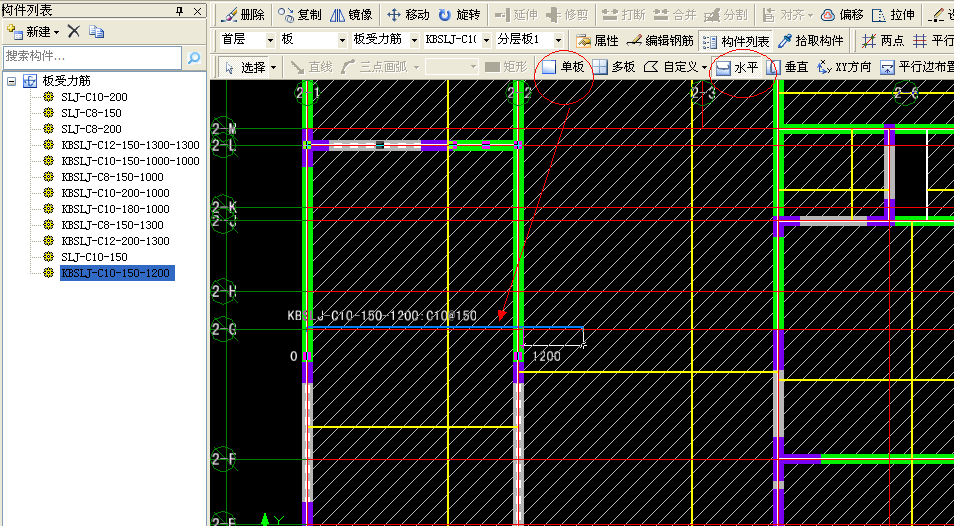Click the Three-point Arc (三点画弧) tool
Screen dimensions: 954x526
coord(375,67)
